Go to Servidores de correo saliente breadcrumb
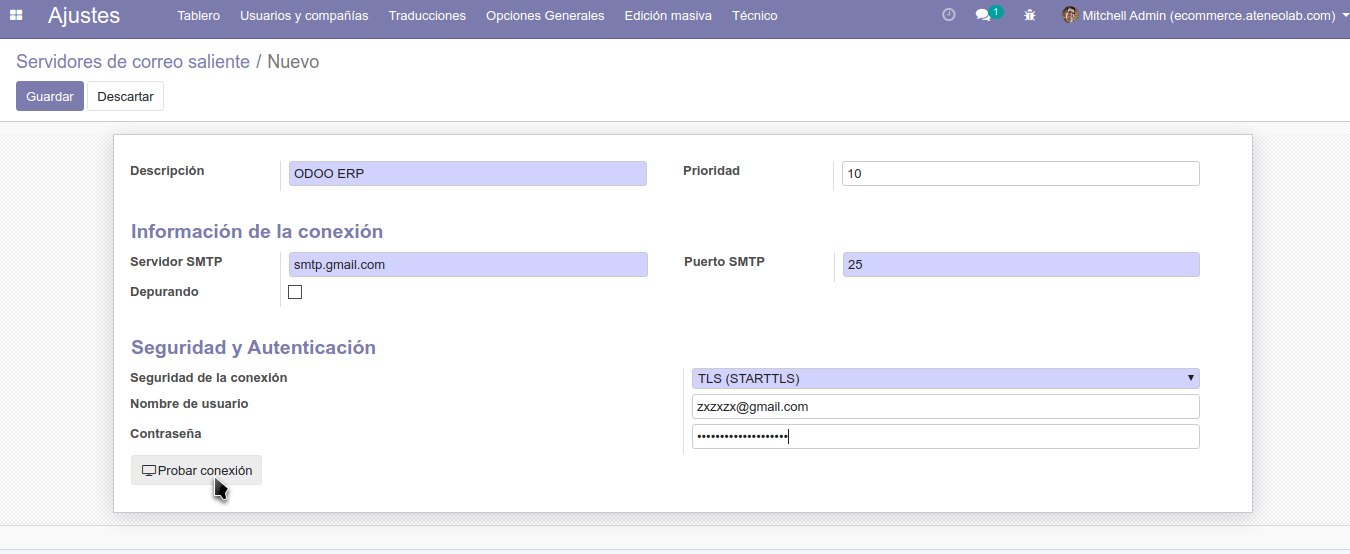Screen dimensions: 1350x554 tap(133, 62)
